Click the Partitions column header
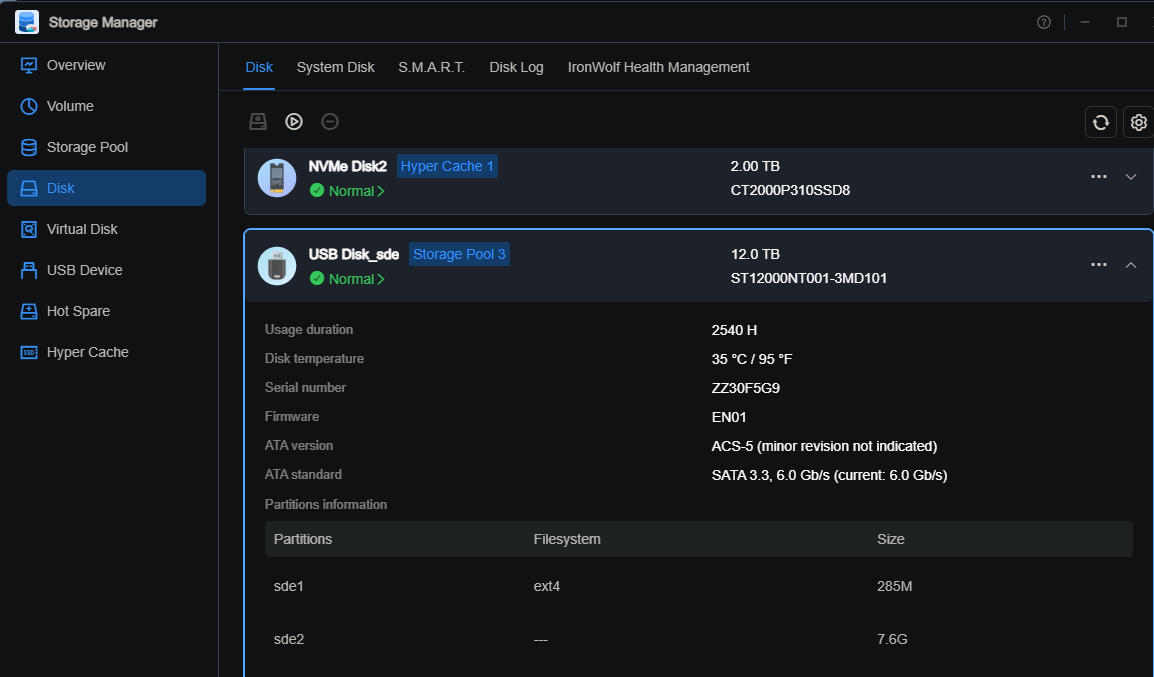 302,539
